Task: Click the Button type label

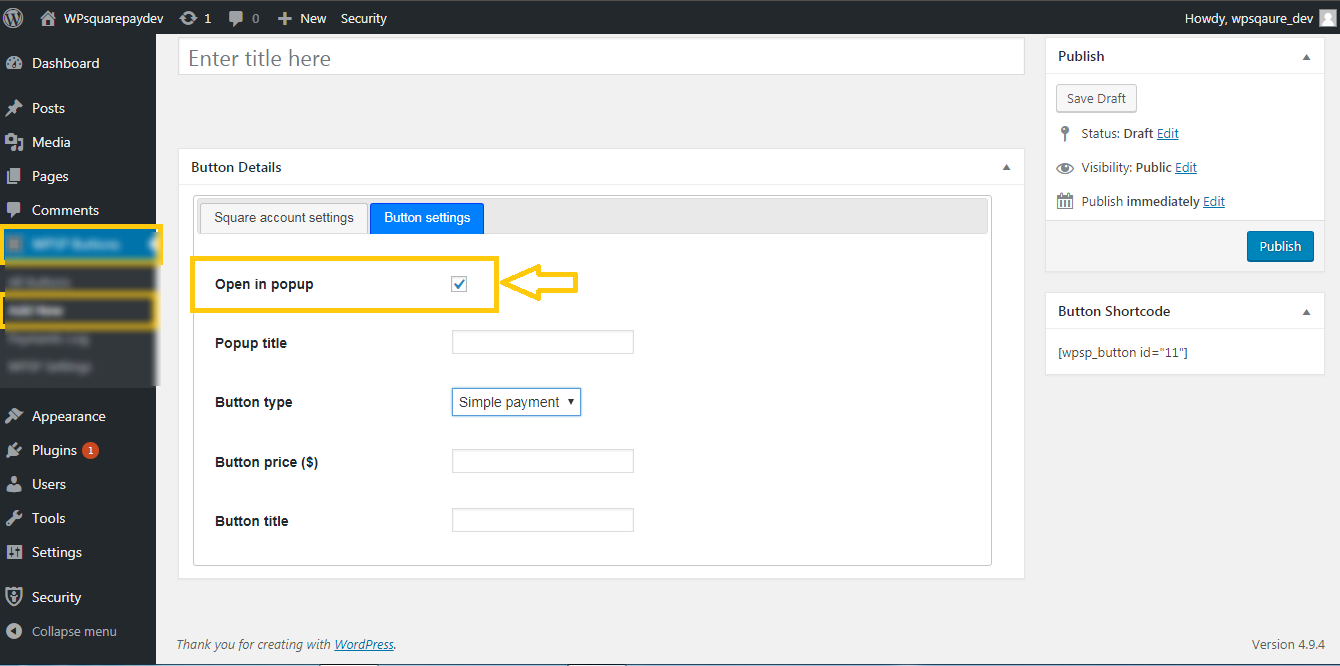Action: click(254, 402)
